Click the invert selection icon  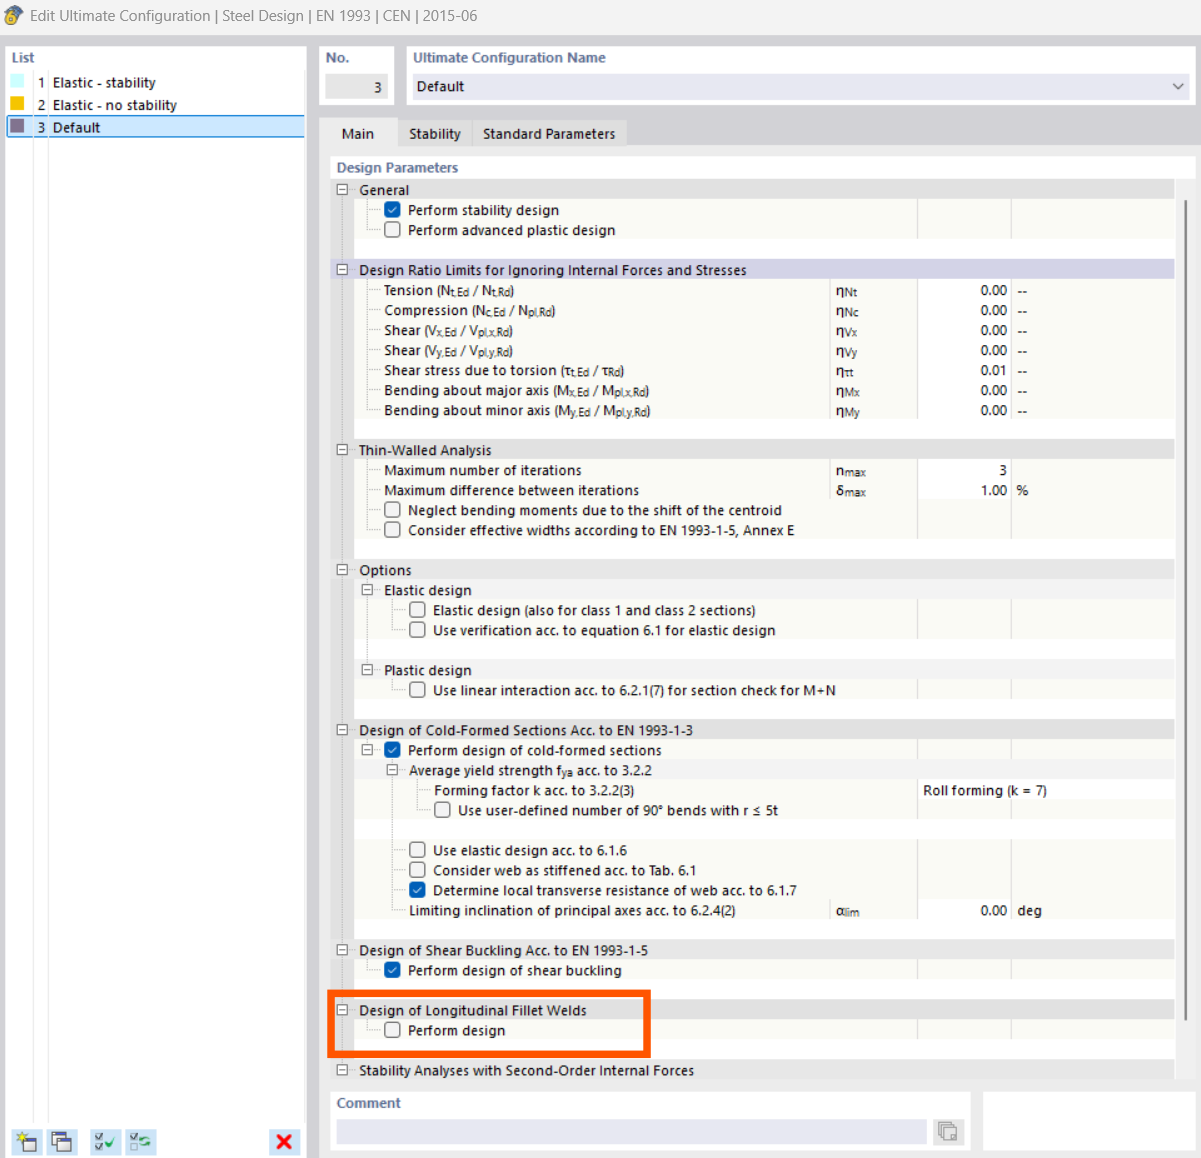pyautogui.click(x=141, y=1141)
